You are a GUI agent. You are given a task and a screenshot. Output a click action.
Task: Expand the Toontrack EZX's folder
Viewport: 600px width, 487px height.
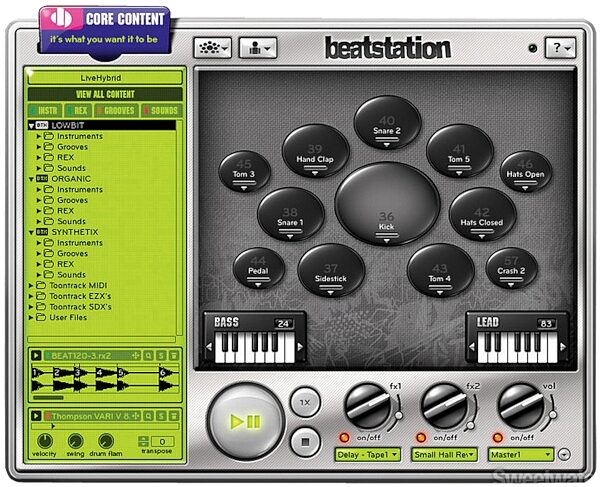tap(31, 296)
